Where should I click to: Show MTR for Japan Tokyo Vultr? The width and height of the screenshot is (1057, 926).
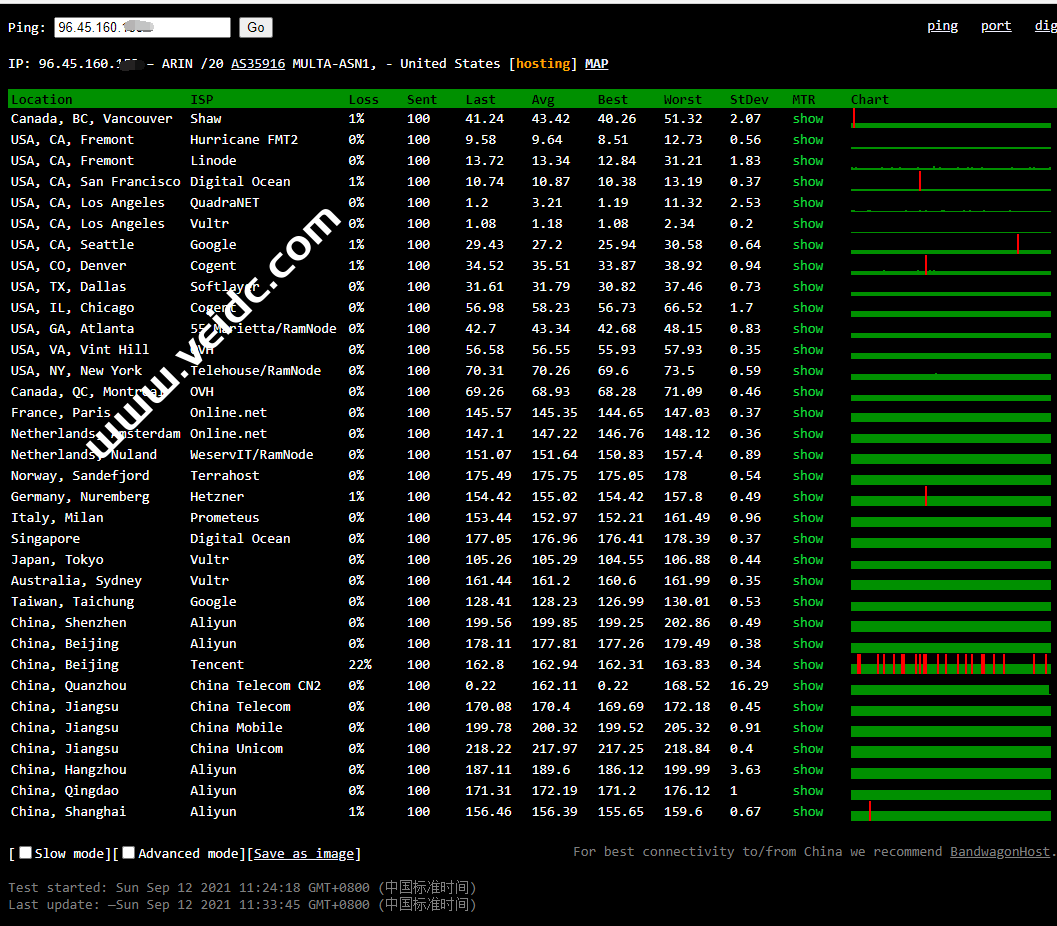(x=808, y=560)
